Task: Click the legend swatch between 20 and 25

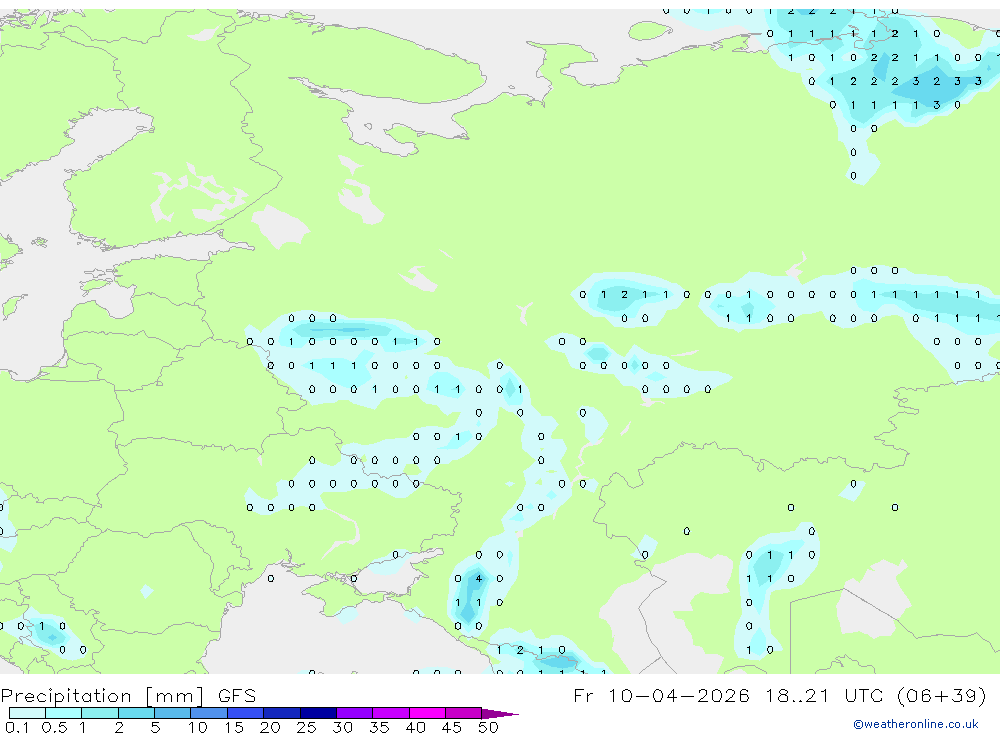Action: click(x=282, y=713)
